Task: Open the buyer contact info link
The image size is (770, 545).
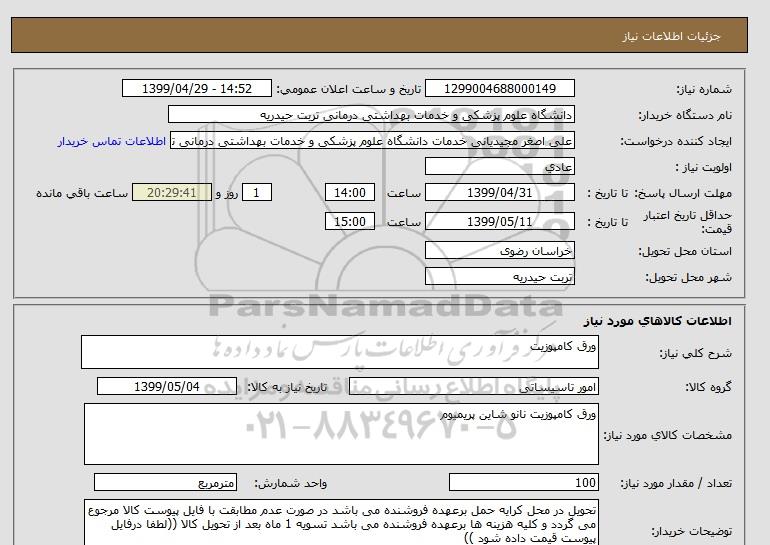Action: pos(111,141)
